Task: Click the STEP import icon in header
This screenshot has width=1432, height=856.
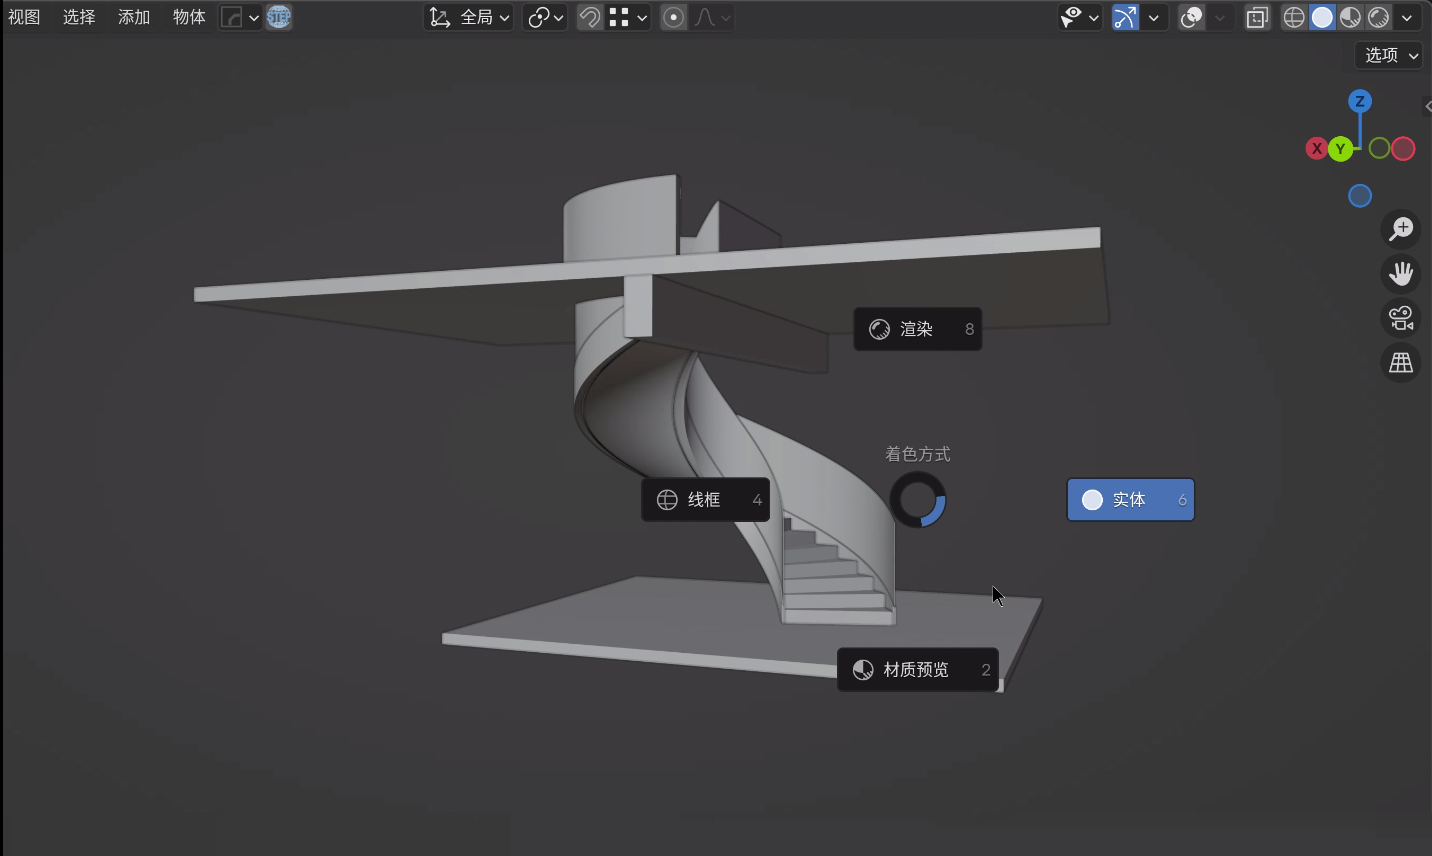Action: tap(279, 17)
